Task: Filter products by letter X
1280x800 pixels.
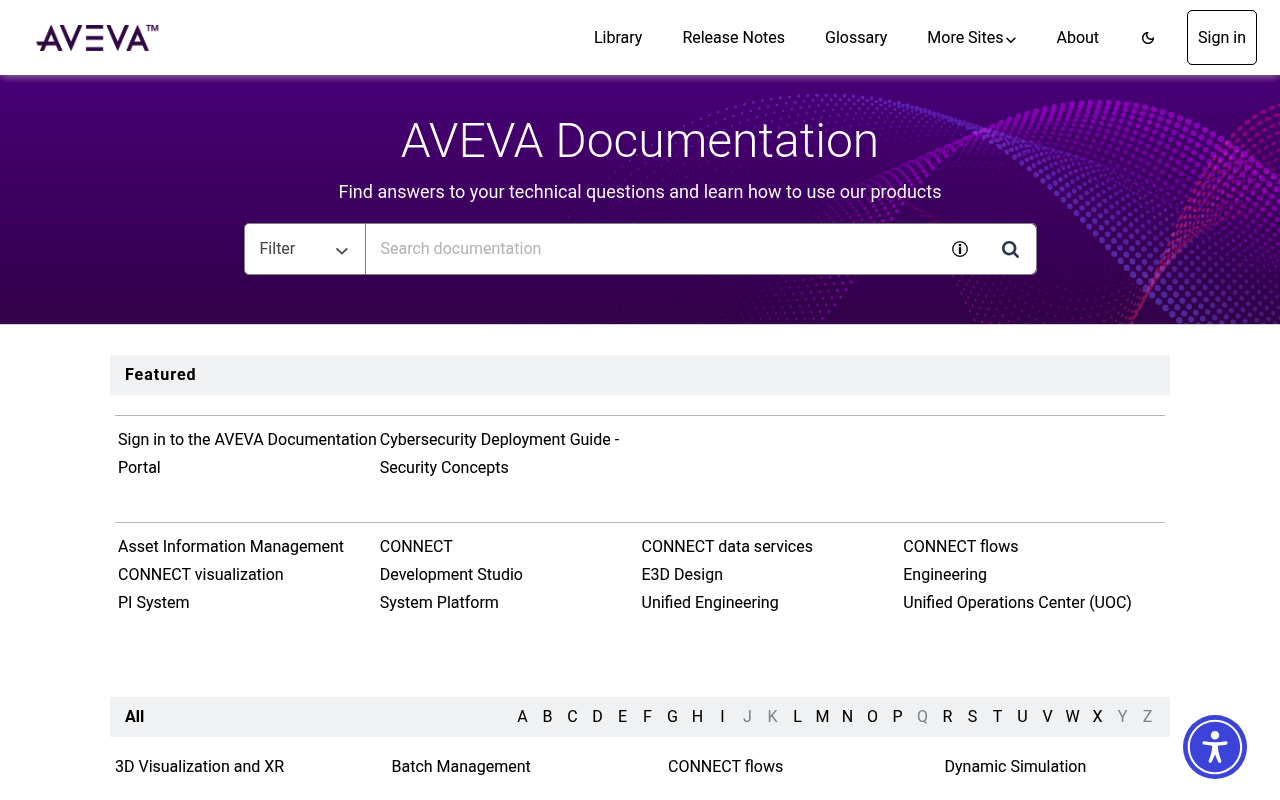Action: click(x=1097, y=717)
